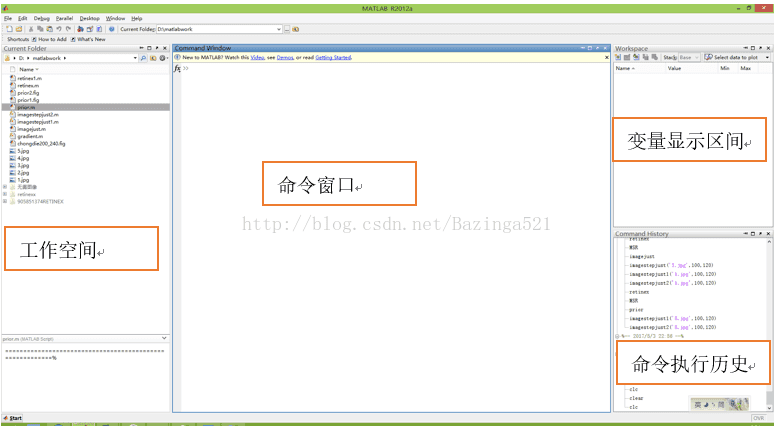Click the Copy toolbar icon
Viewport: 774px width, 427px height.
coord(40,29)
